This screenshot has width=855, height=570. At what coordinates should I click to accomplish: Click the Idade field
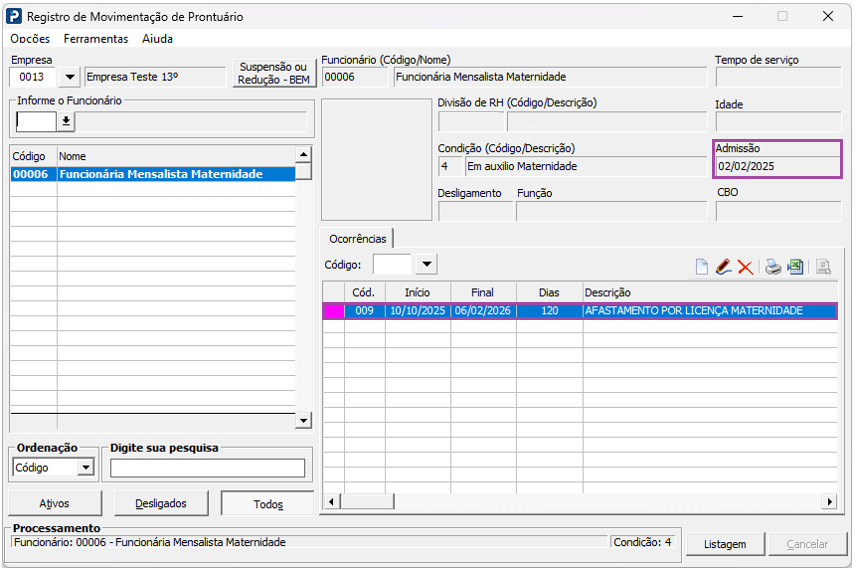click(x=778, y=121)
